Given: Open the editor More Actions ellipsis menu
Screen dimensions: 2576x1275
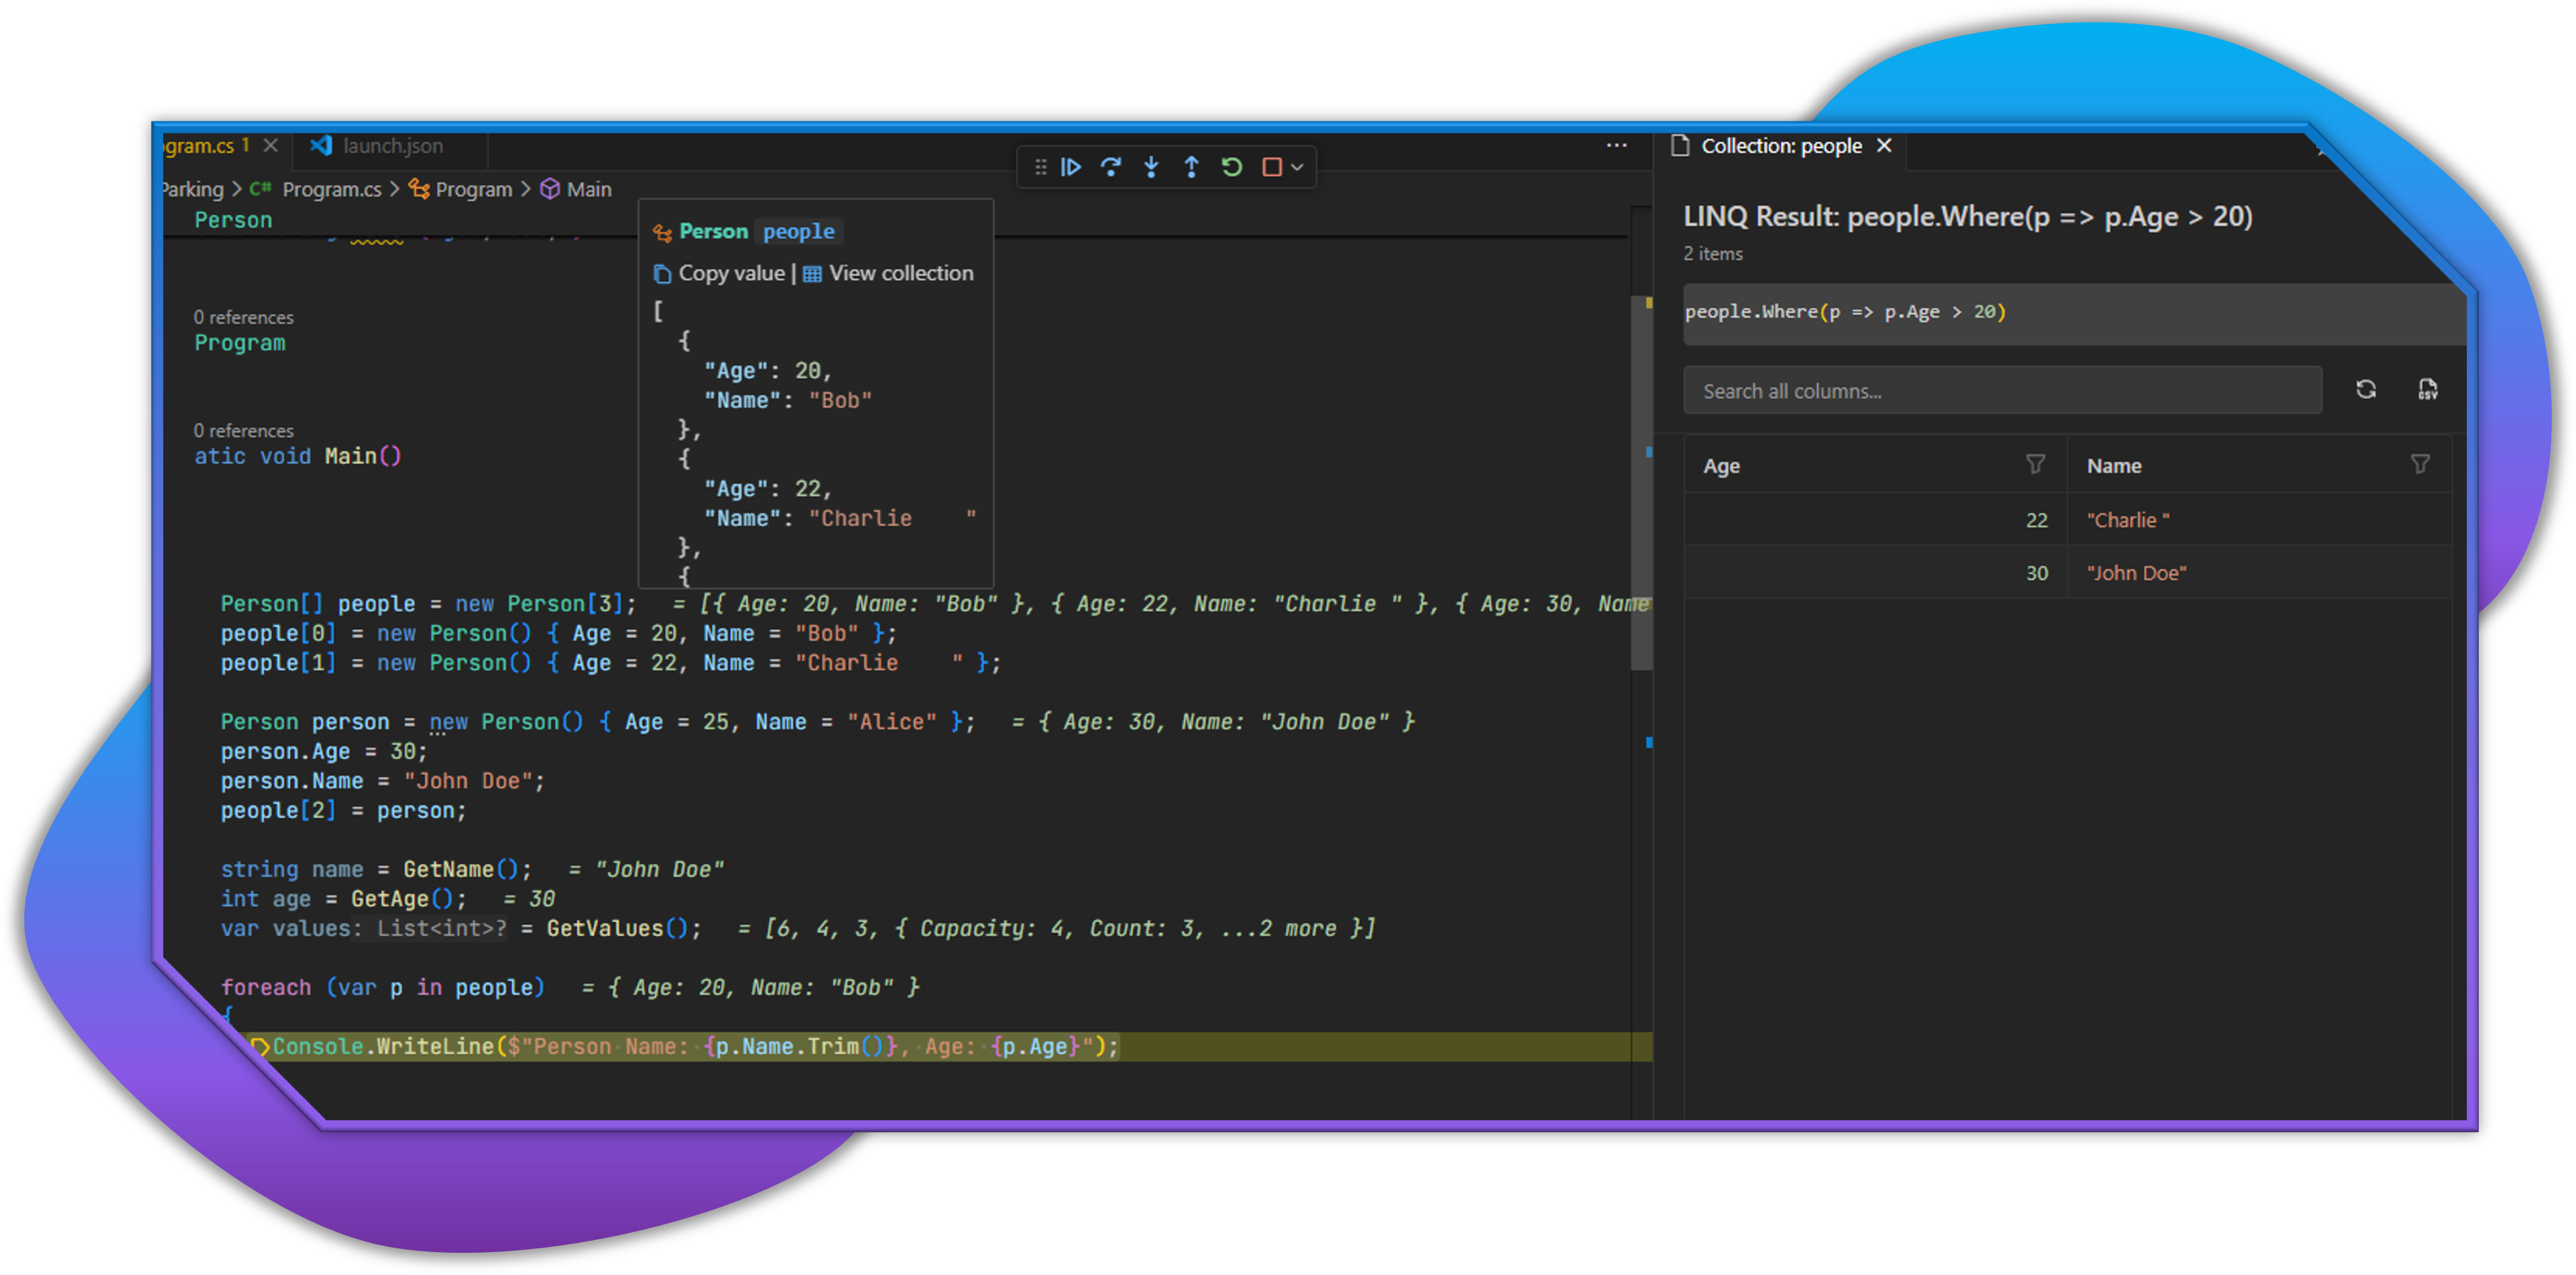Looking at the screenshot, I should click(1616, 145).
